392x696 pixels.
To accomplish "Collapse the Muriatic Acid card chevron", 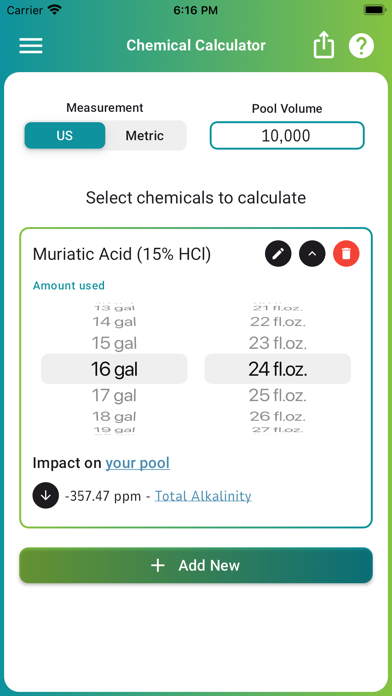I will point(312,254).
